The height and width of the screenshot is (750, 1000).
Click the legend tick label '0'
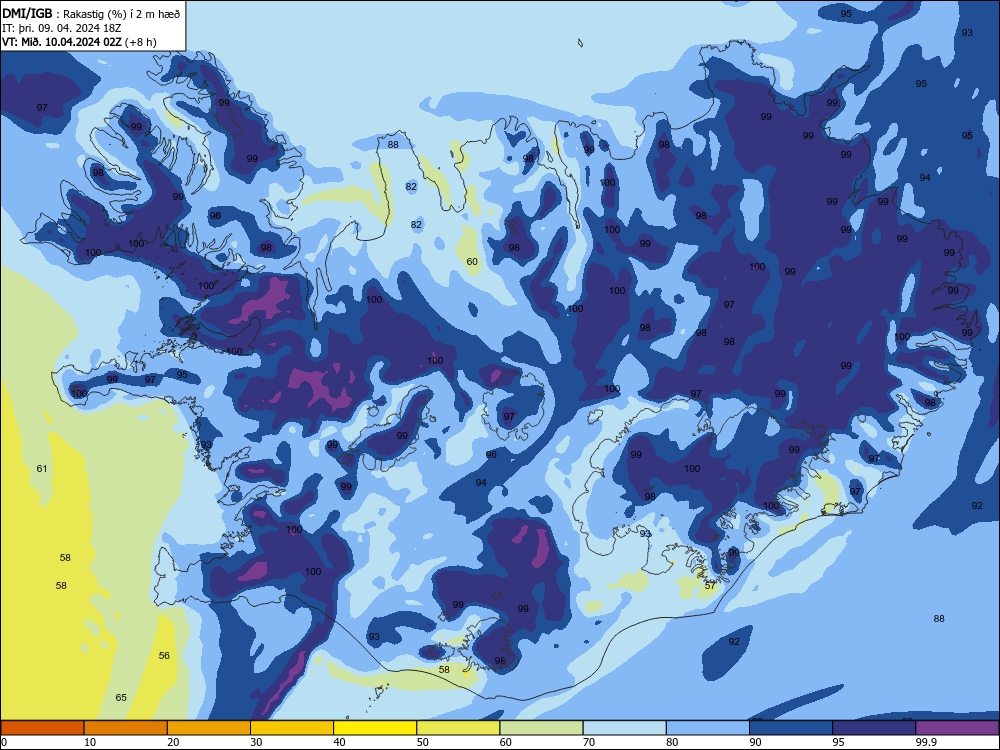click(x=4, y=742)
